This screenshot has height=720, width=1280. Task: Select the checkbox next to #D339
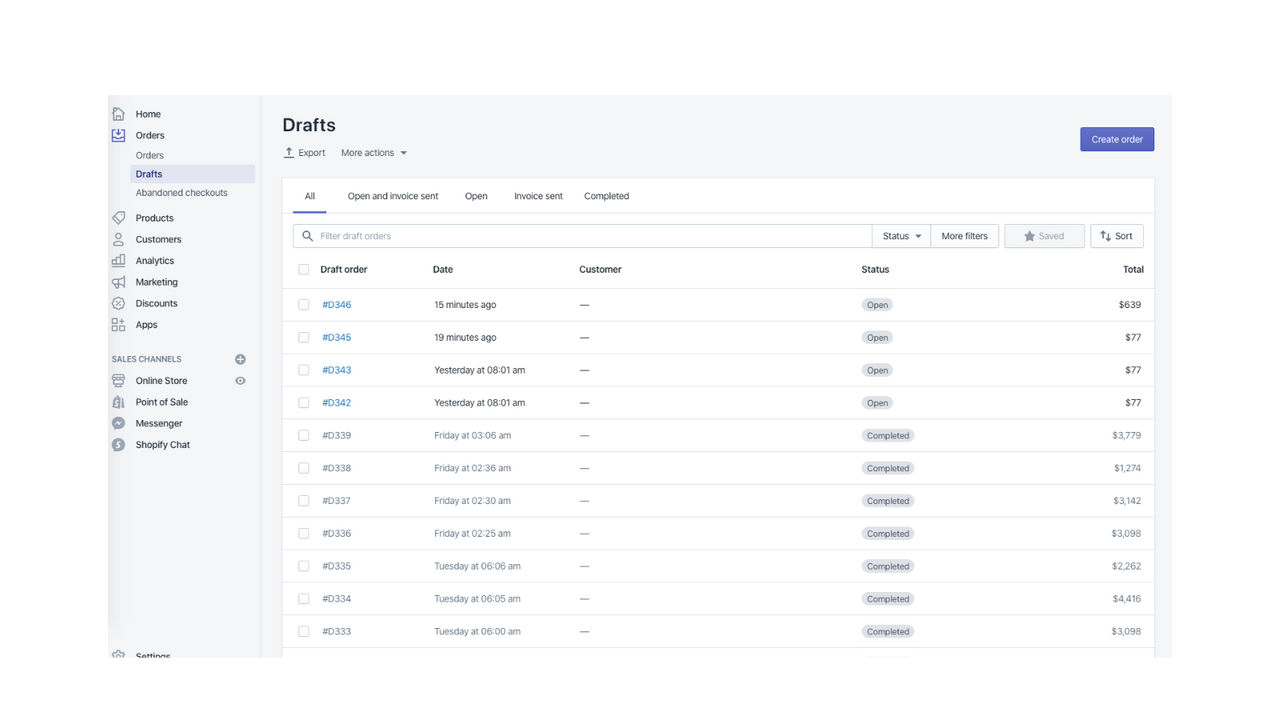[303, 435]
